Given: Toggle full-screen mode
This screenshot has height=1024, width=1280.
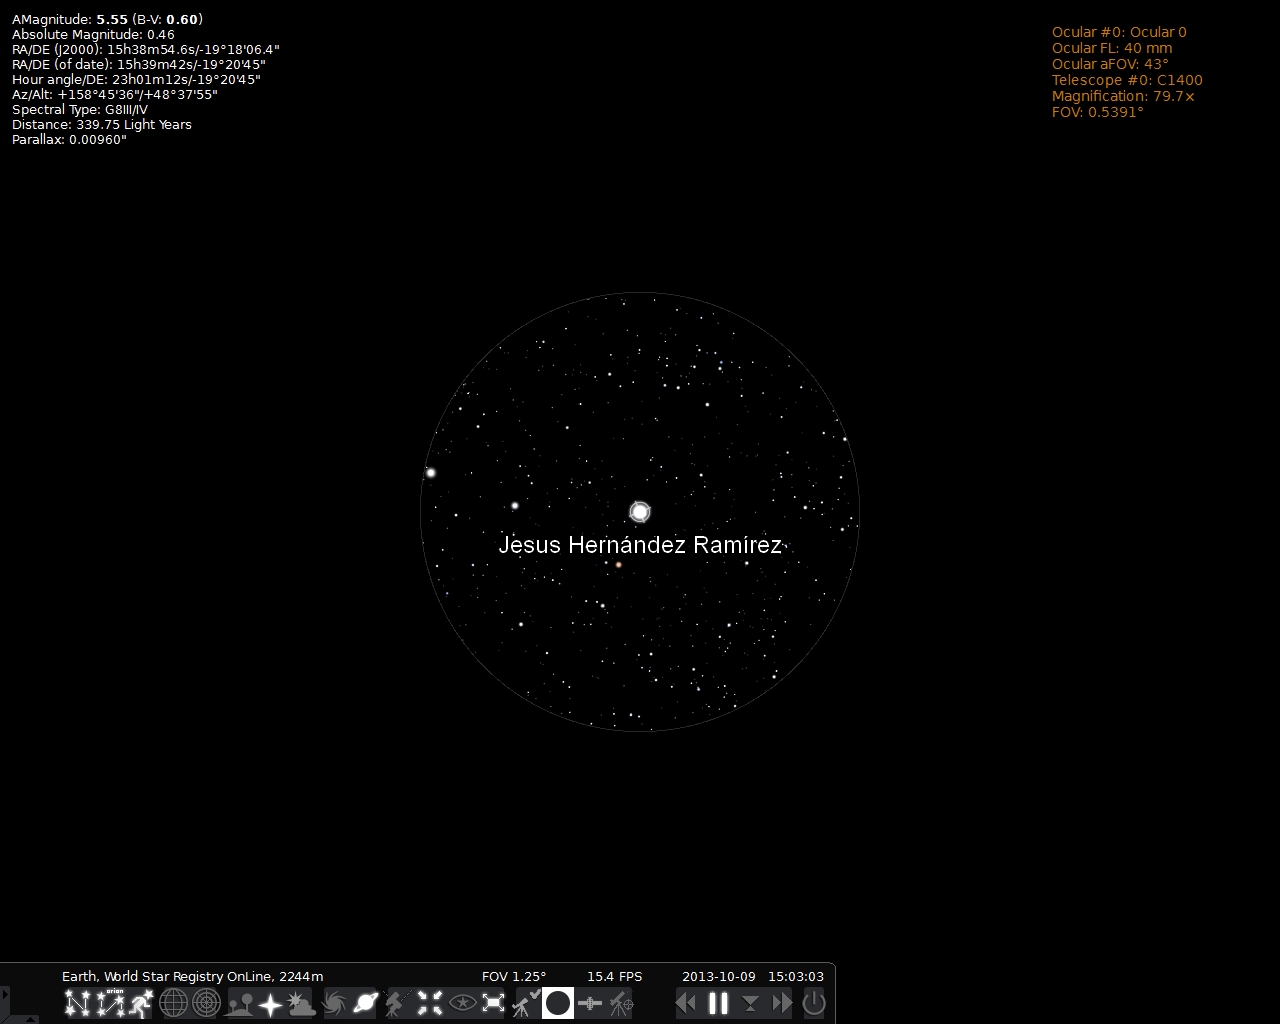Looking at the screenshot, I should point(494,1003).
